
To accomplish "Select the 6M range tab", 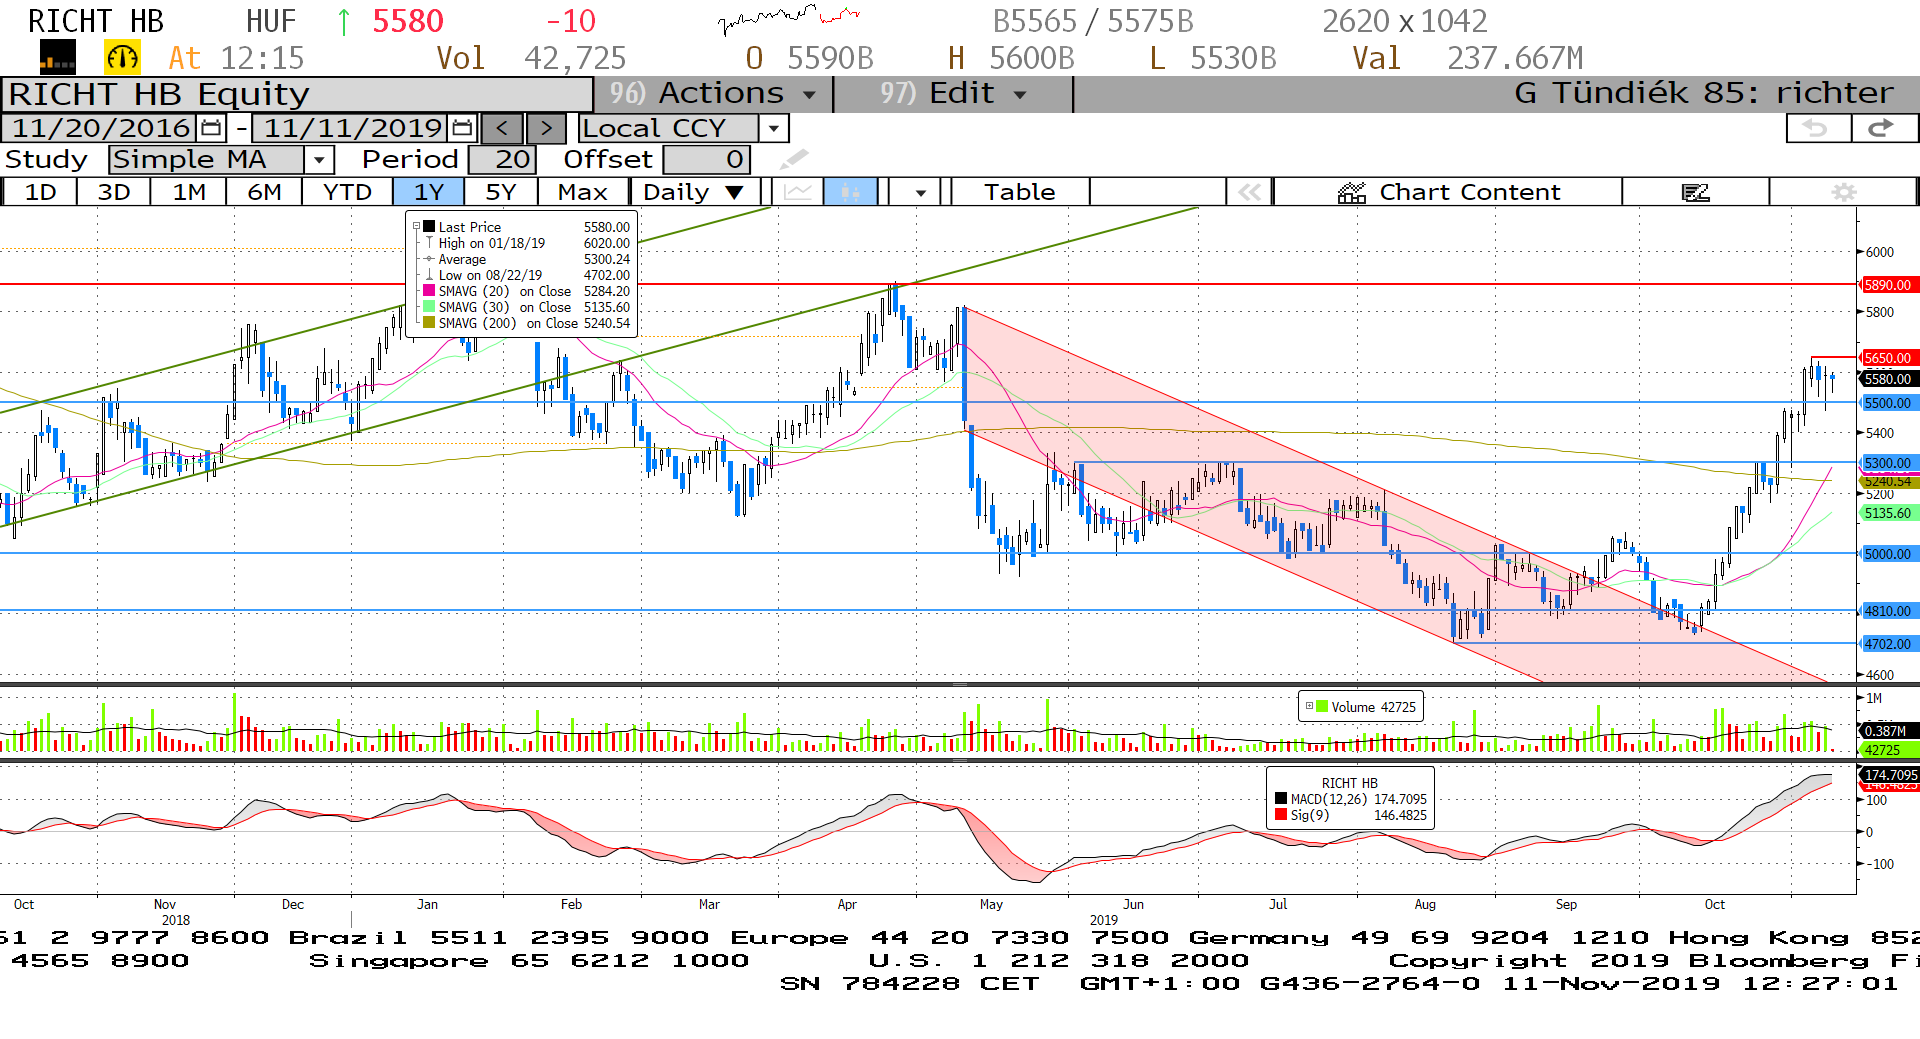I will pyautogui.click(x=264, y=192).
